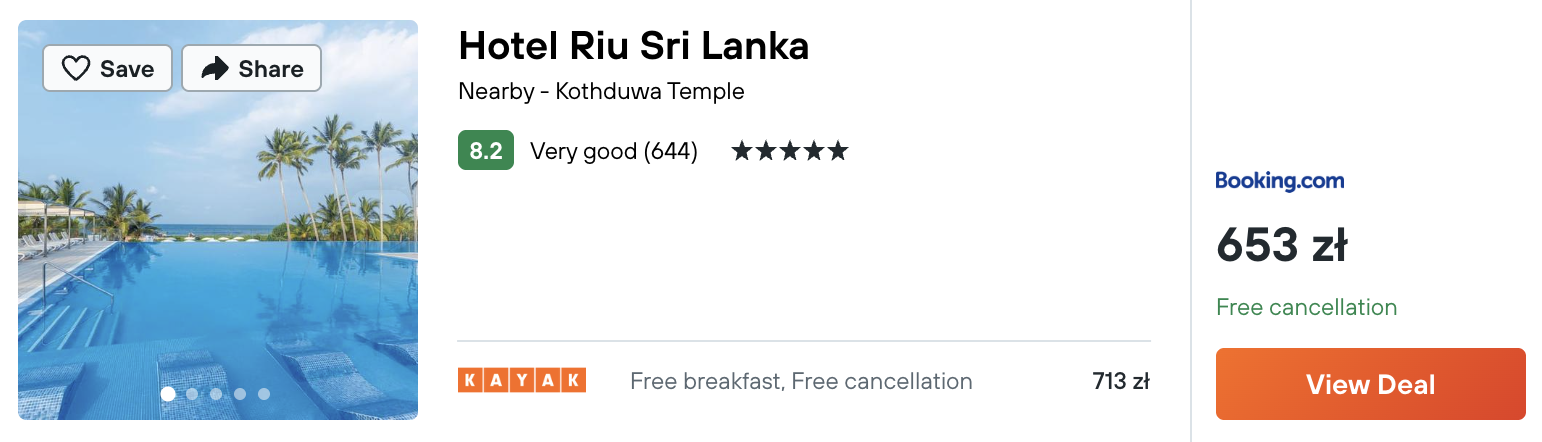Click the KAYAK logo
1542x442 pixels.
(522, 380)
